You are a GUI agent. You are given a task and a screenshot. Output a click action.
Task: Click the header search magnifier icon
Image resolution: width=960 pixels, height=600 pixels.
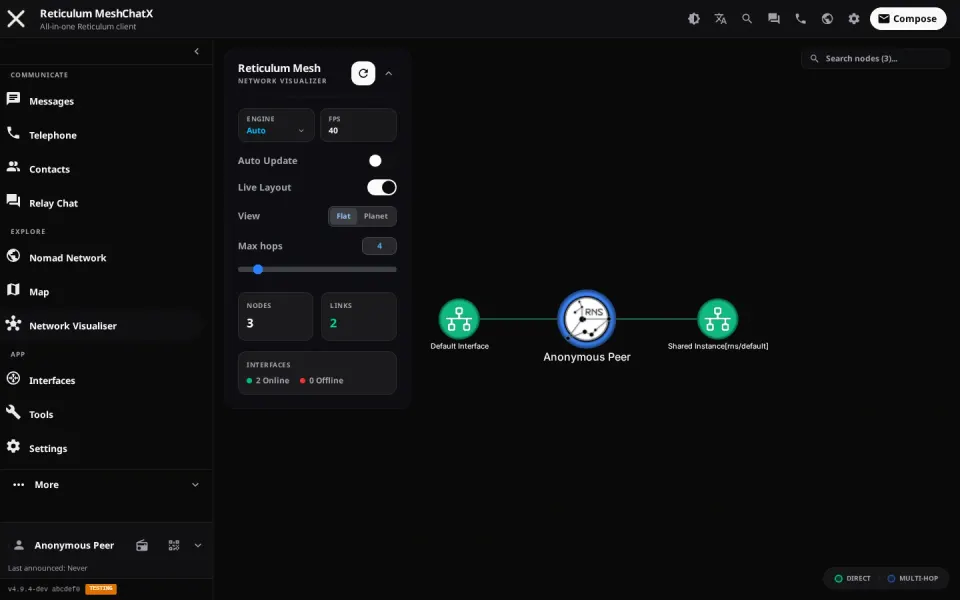coord(747,18)
